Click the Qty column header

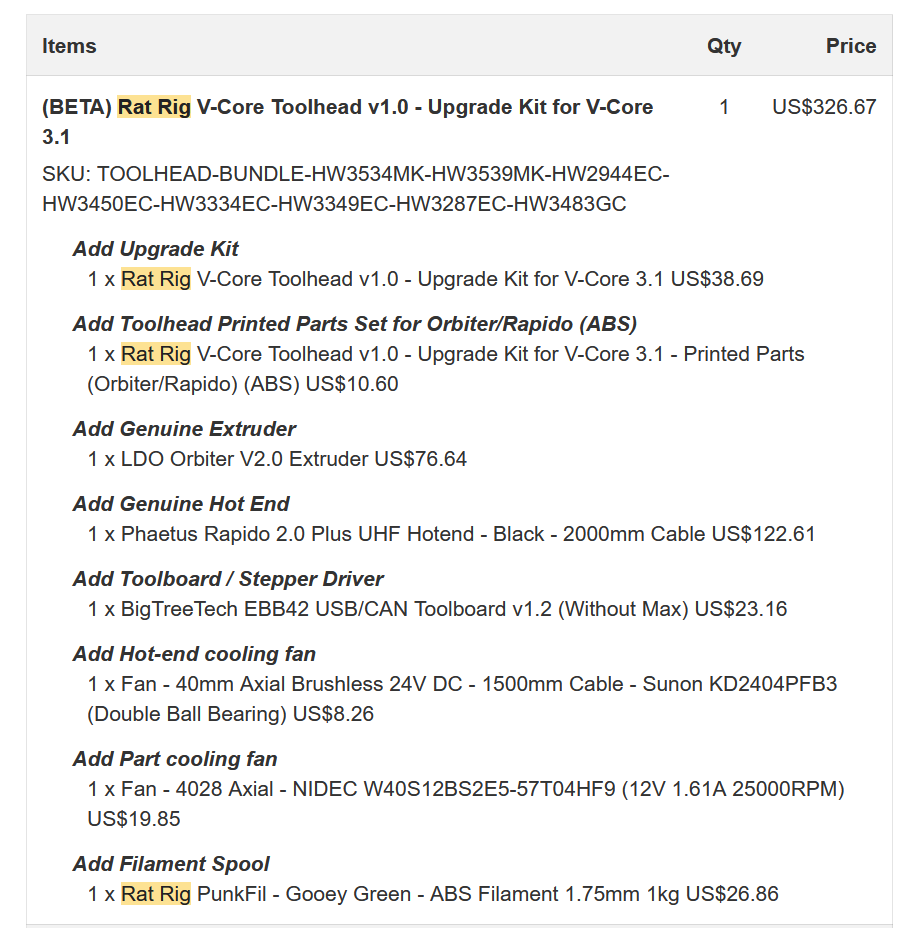(x=724, y=46)
